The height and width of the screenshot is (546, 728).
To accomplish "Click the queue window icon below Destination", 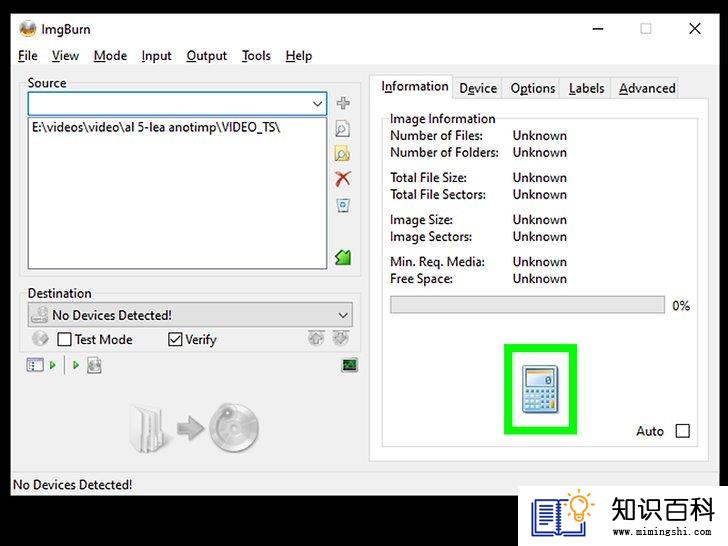I will pos(35,365).
